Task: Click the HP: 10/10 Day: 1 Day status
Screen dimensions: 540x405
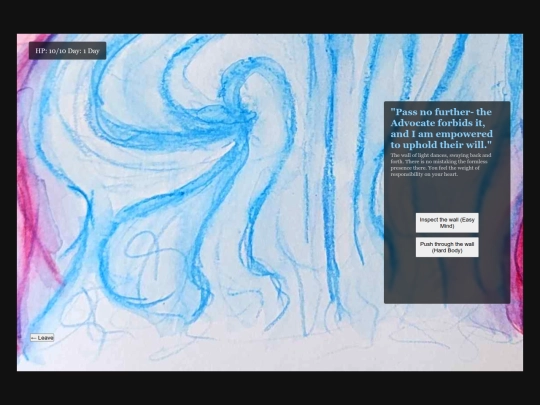Action: pos(68,51)
